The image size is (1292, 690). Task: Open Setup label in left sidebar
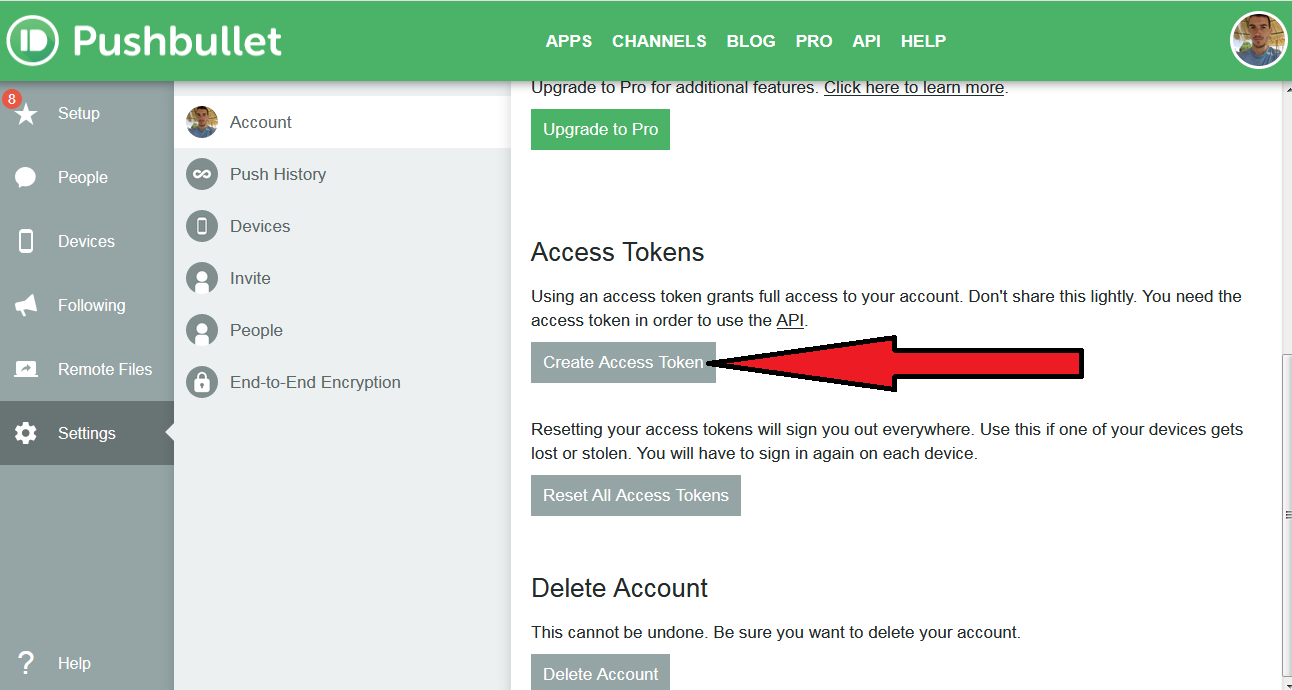[x=79, y=113]
